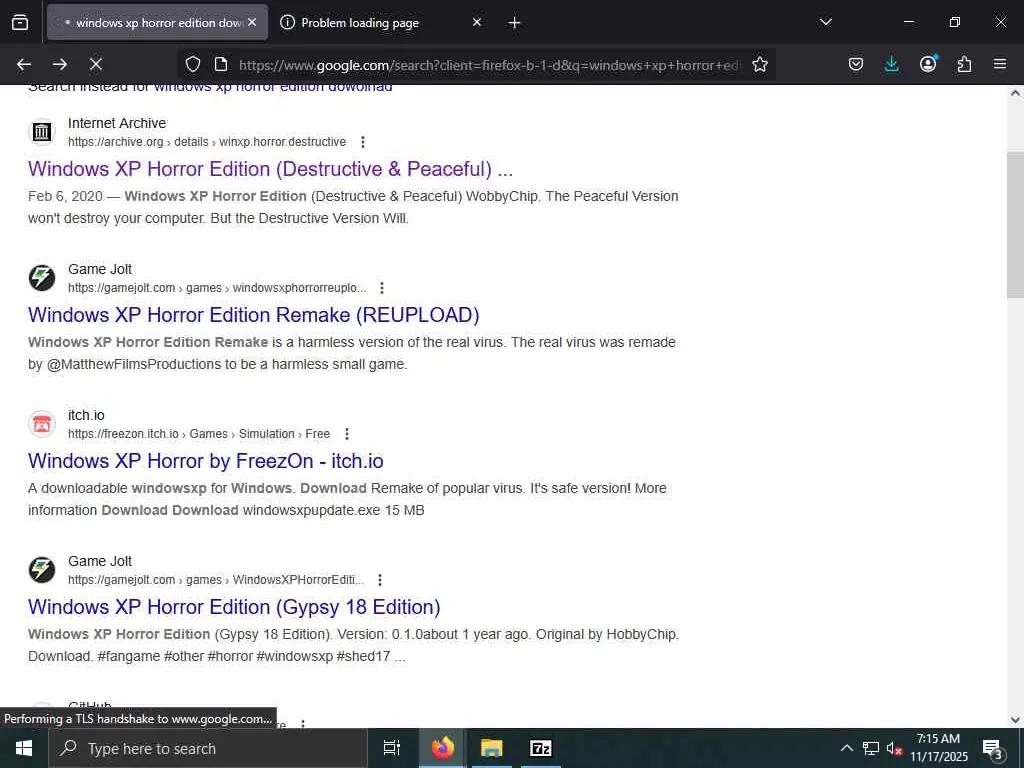This screenshot has height=768, width=1024.
Task: Click Game Jolt favicon of REUPLOAD result
Action: point(42,278)
